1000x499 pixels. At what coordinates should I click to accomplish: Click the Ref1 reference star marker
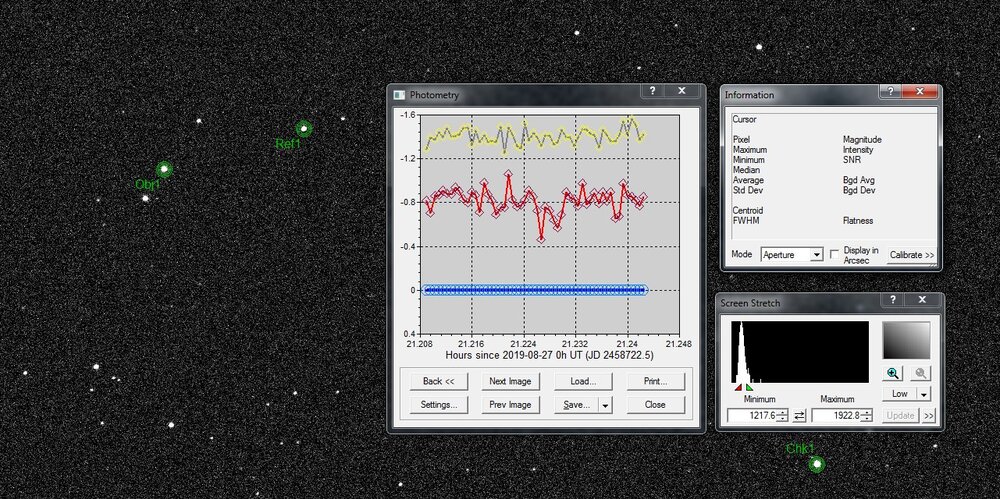[304, 128]
